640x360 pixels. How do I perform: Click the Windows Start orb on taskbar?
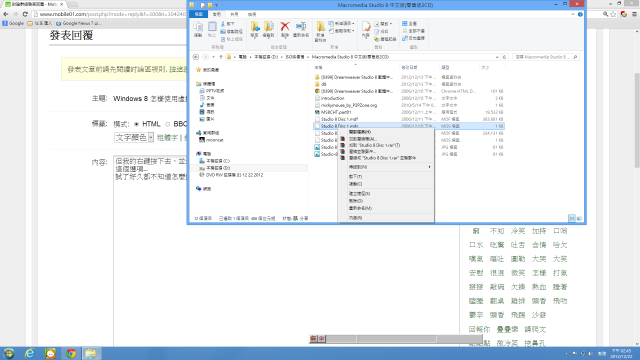[x=9, y=353]
